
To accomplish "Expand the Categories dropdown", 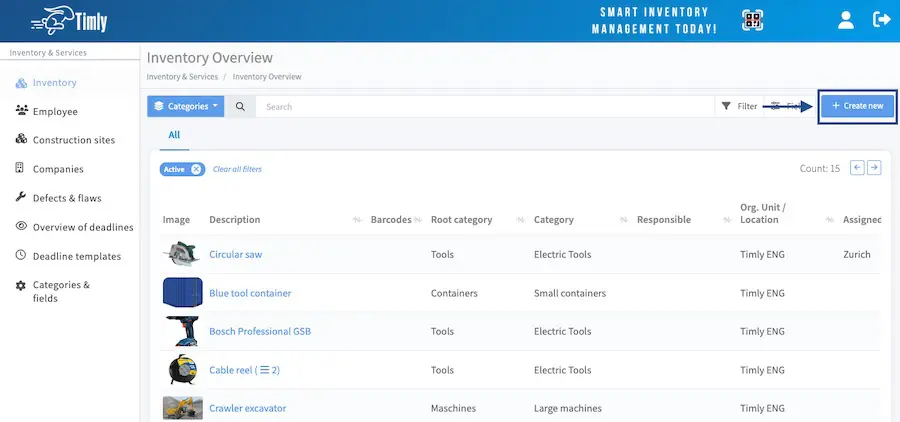I will 186,106.
